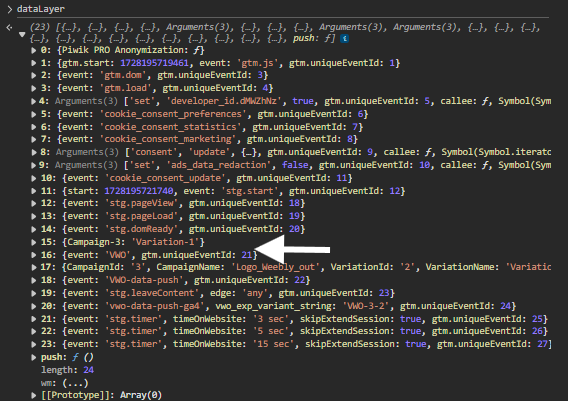Expand entry 10 cookie_consent_update

[34, 178]
